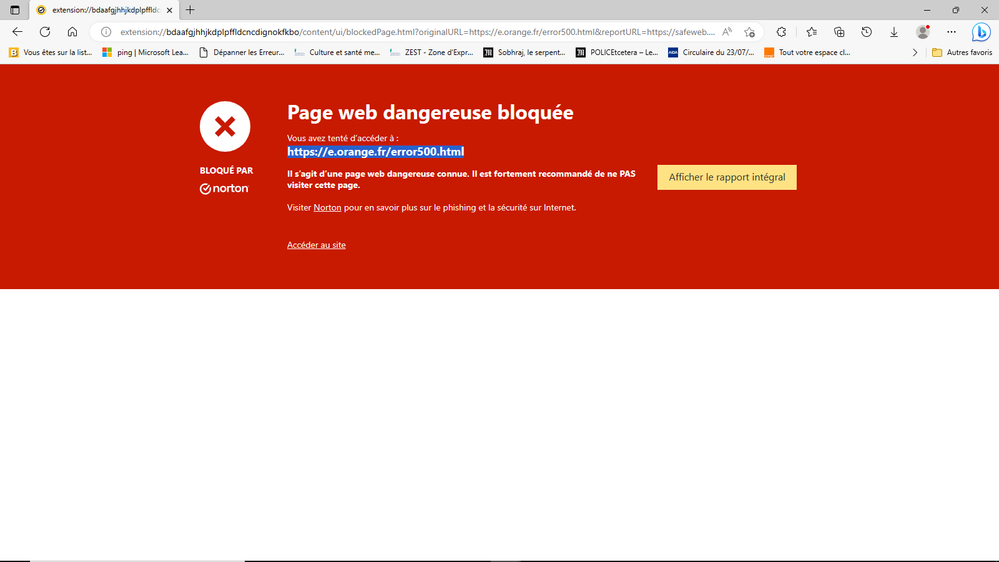Open 'ZEST - Zone d'Expr...' bookmark

point(431,52)
